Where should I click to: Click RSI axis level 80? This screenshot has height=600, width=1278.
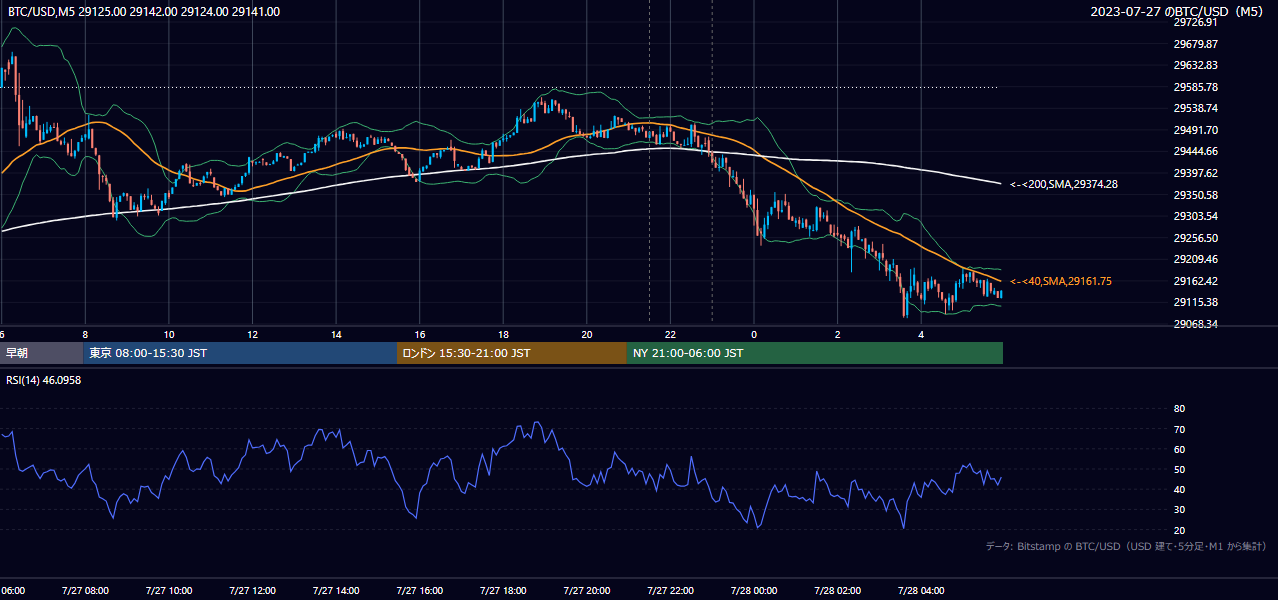click(1179, 409)
